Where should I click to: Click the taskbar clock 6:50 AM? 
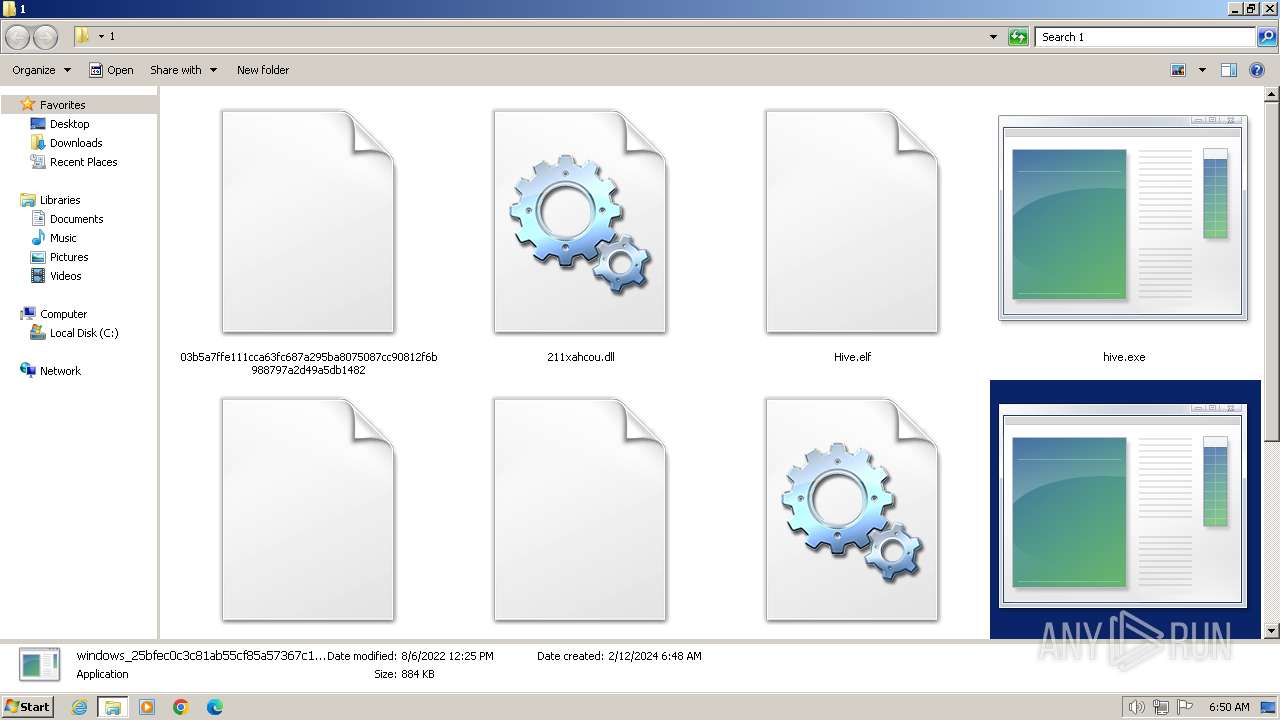[1229, 707]
